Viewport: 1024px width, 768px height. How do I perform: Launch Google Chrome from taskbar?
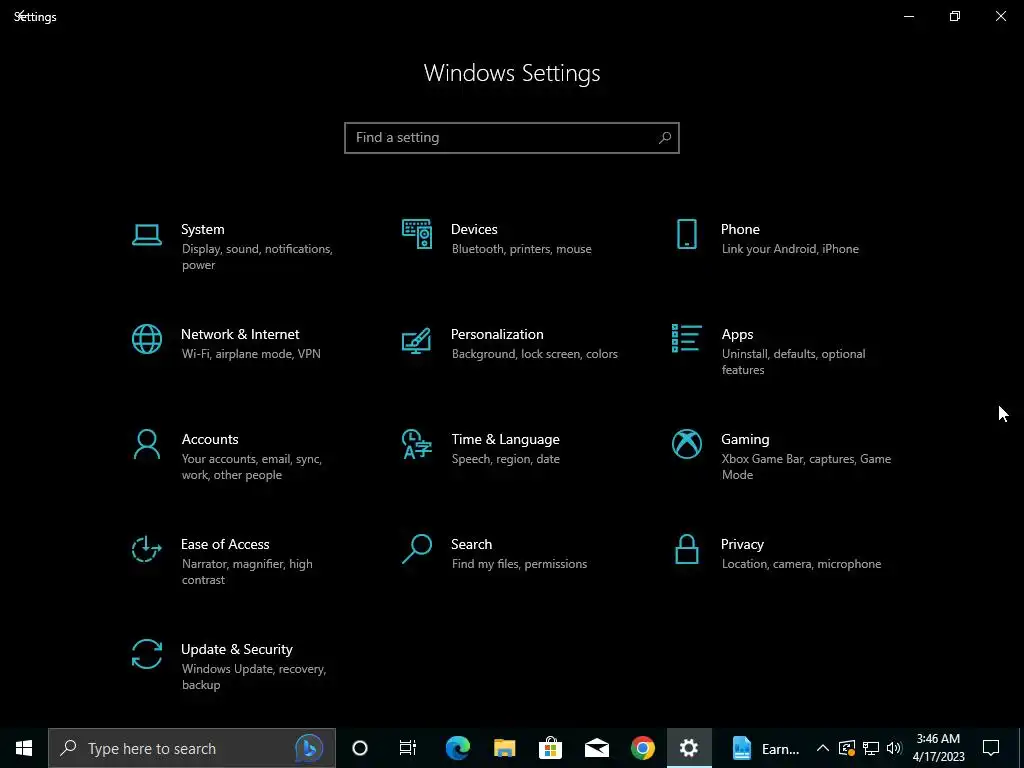tap(643, 748)
